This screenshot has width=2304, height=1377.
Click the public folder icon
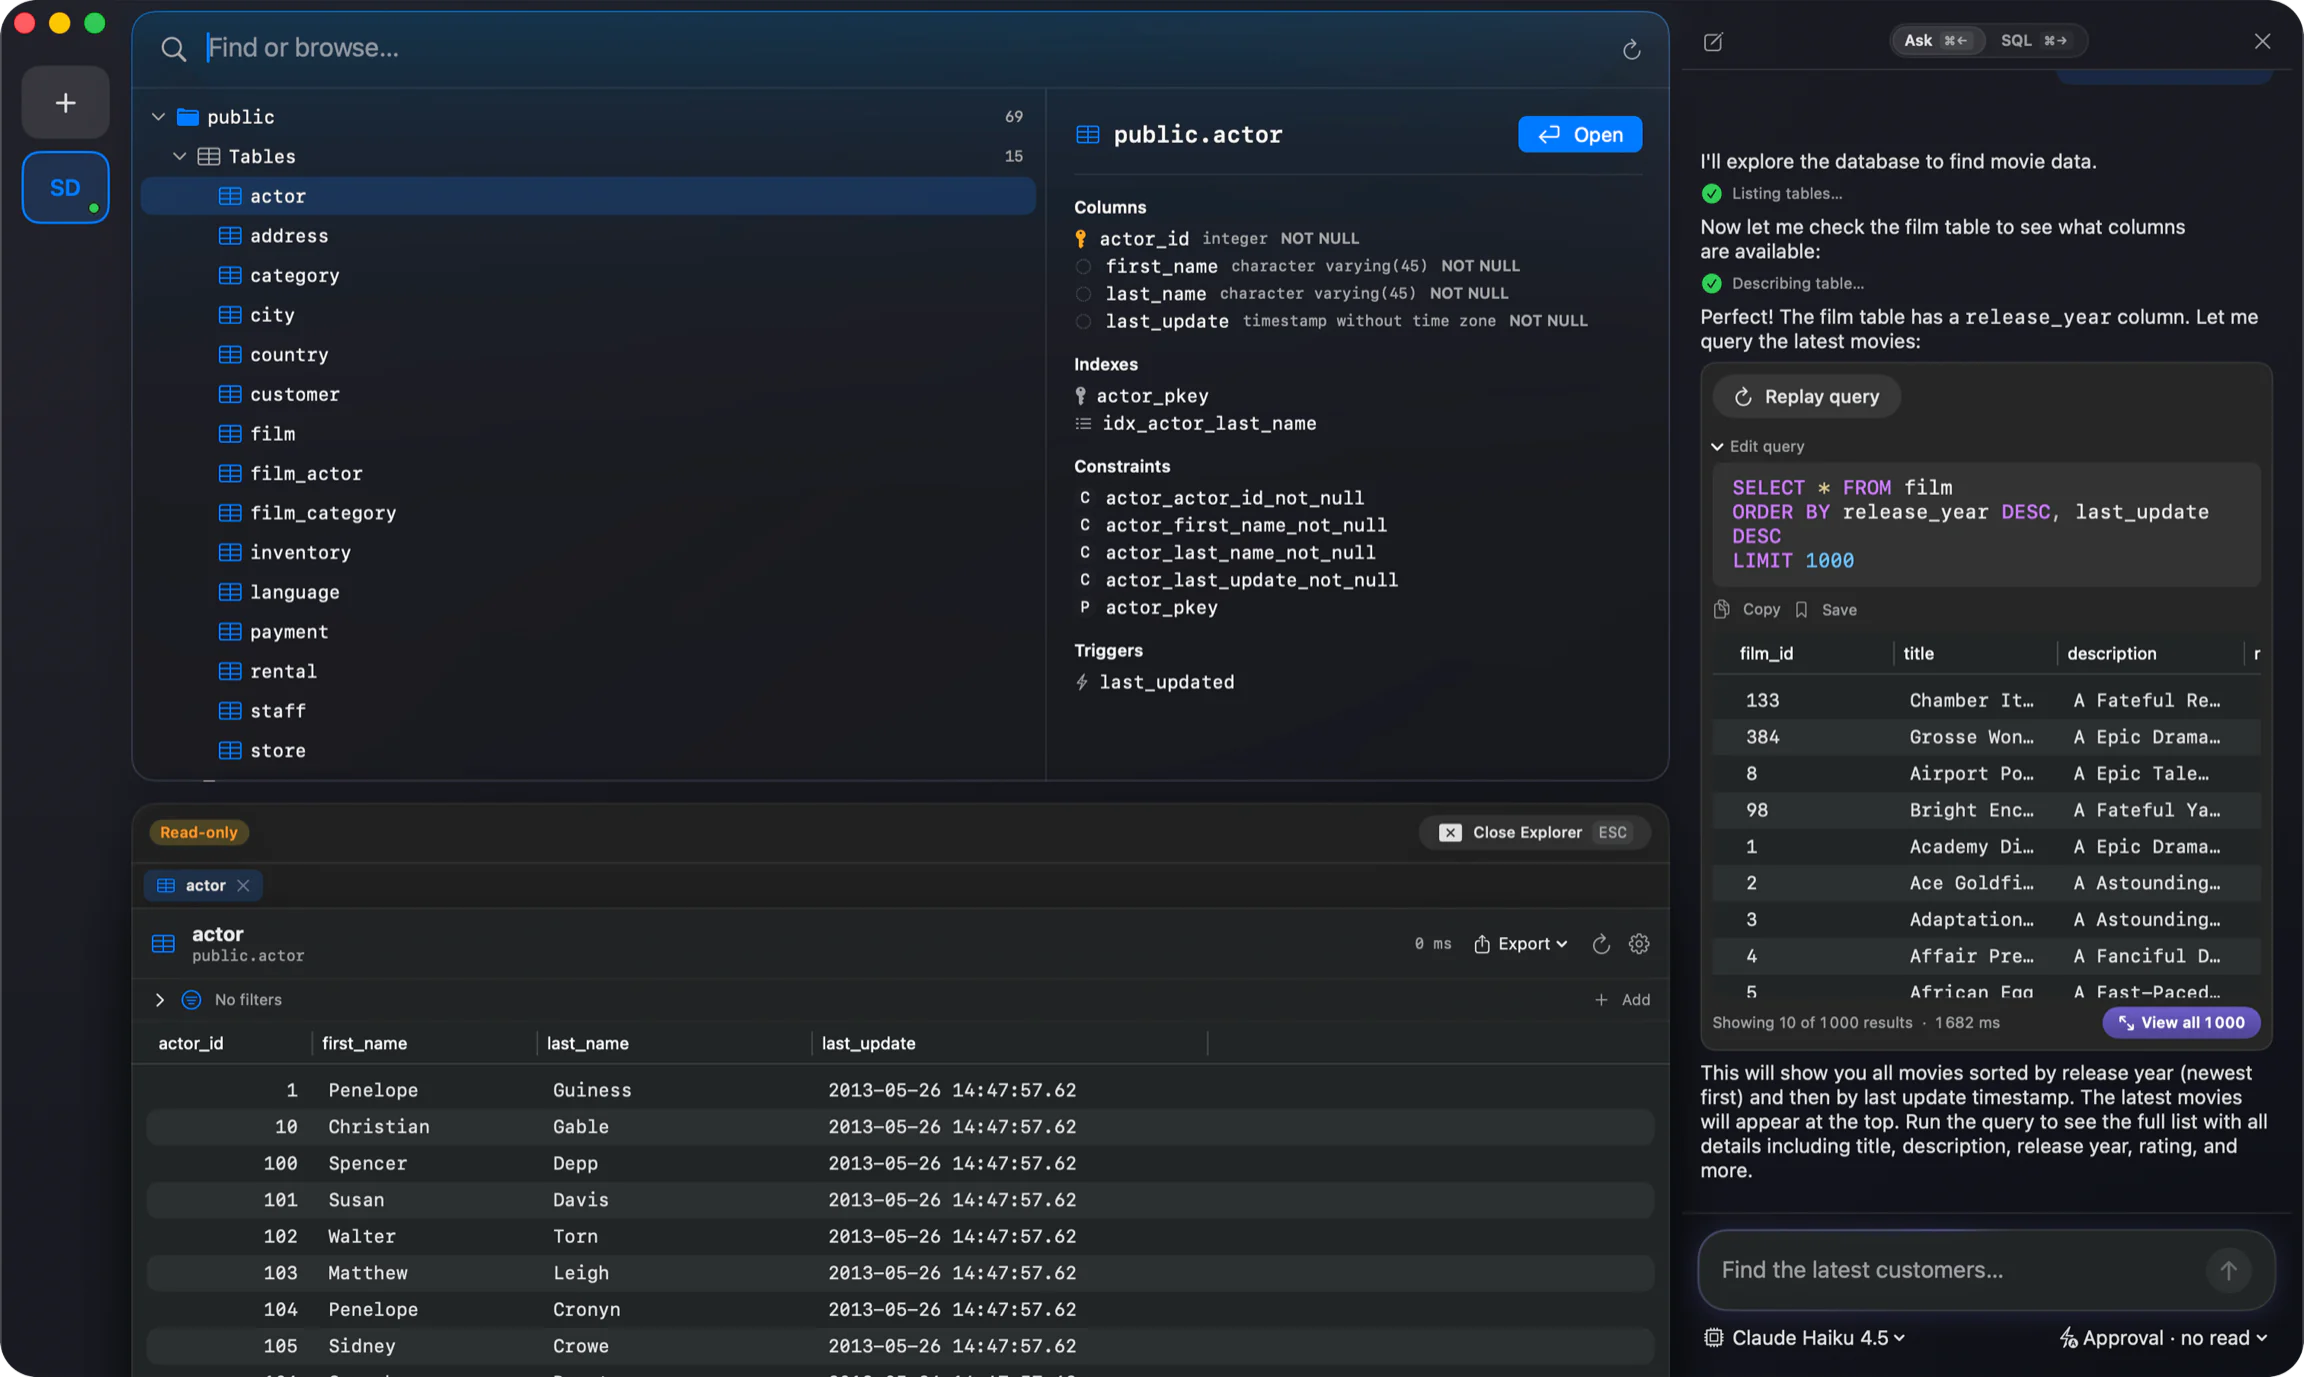pyautogui.click(x=187, y=117)
